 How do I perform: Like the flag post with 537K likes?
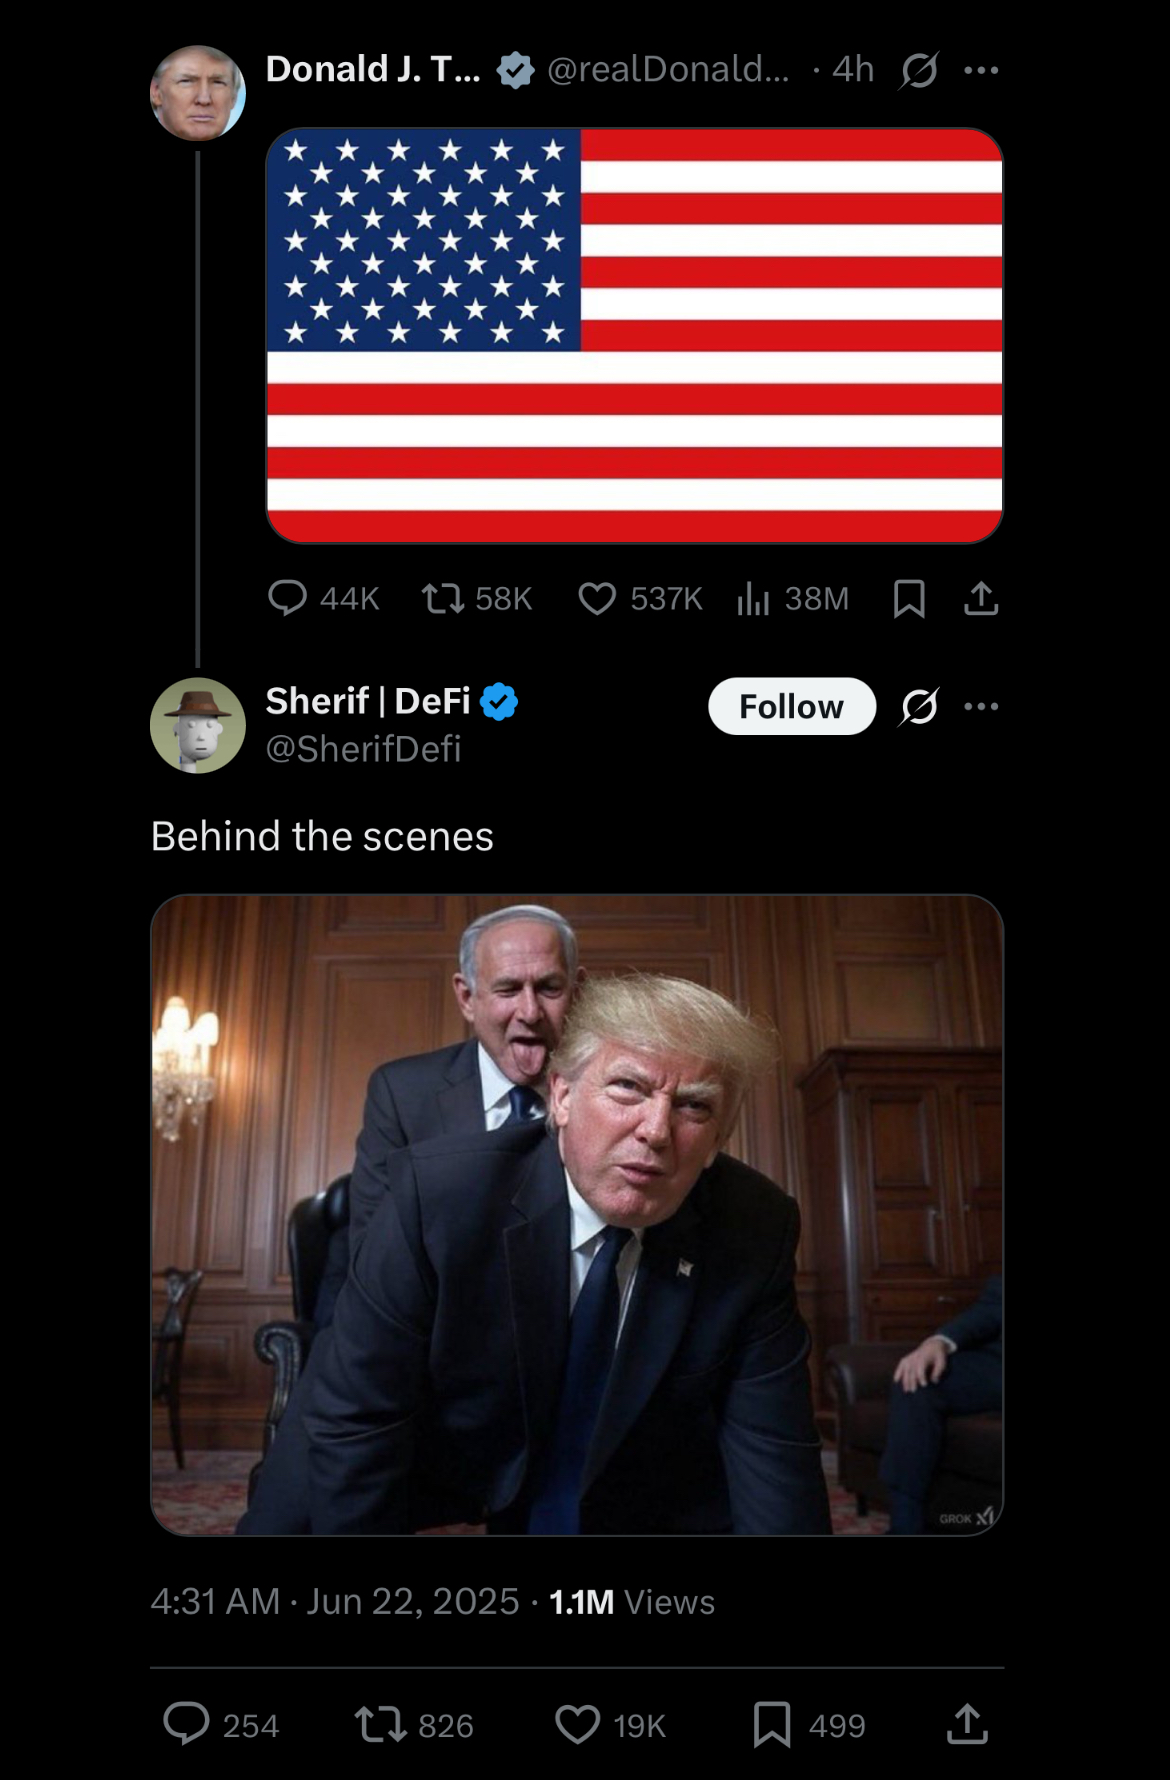[640, 598]
